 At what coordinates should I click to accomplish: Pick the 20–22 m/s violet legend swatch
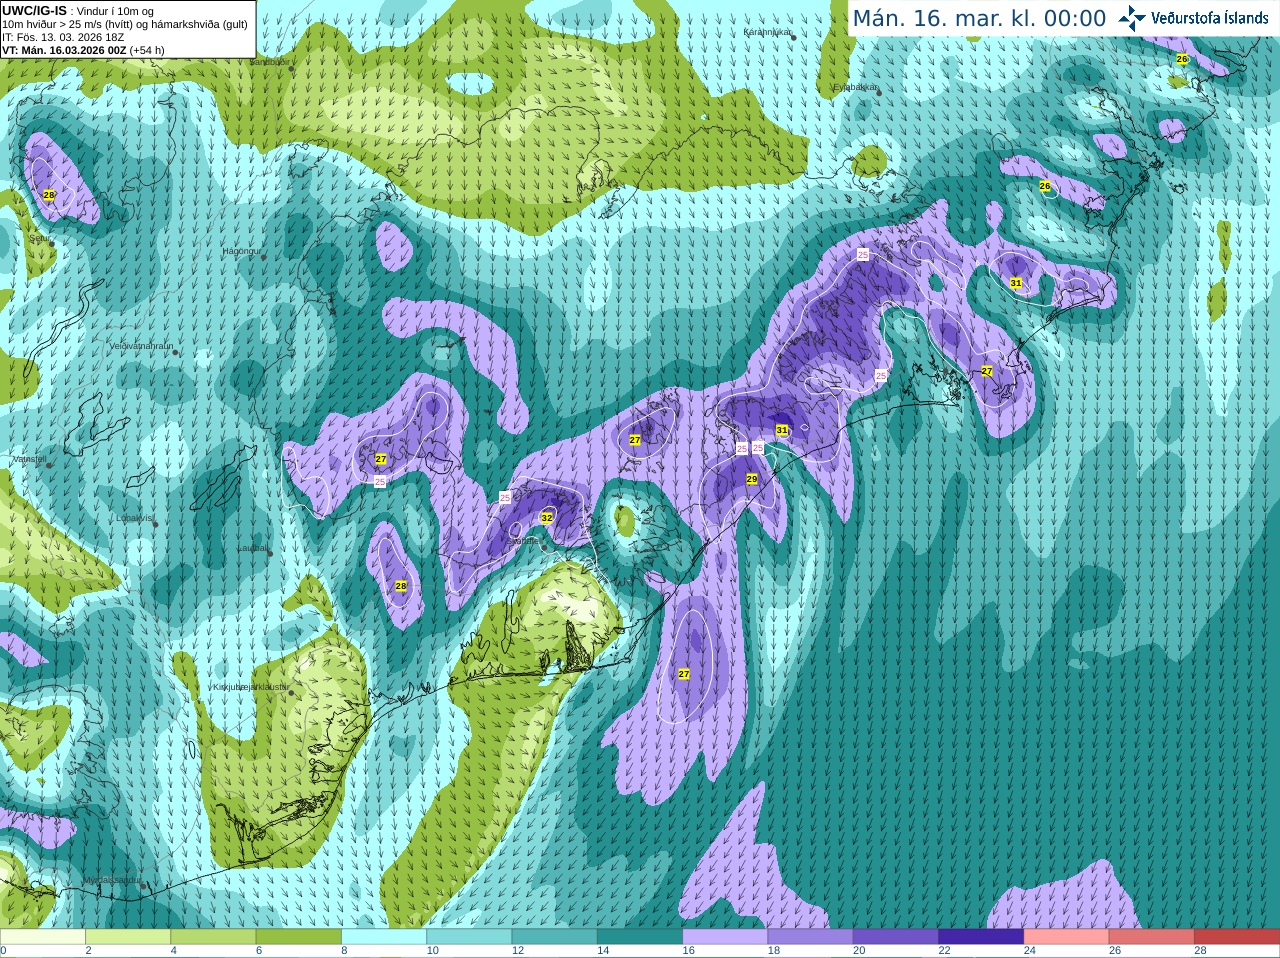click(896, 937)
